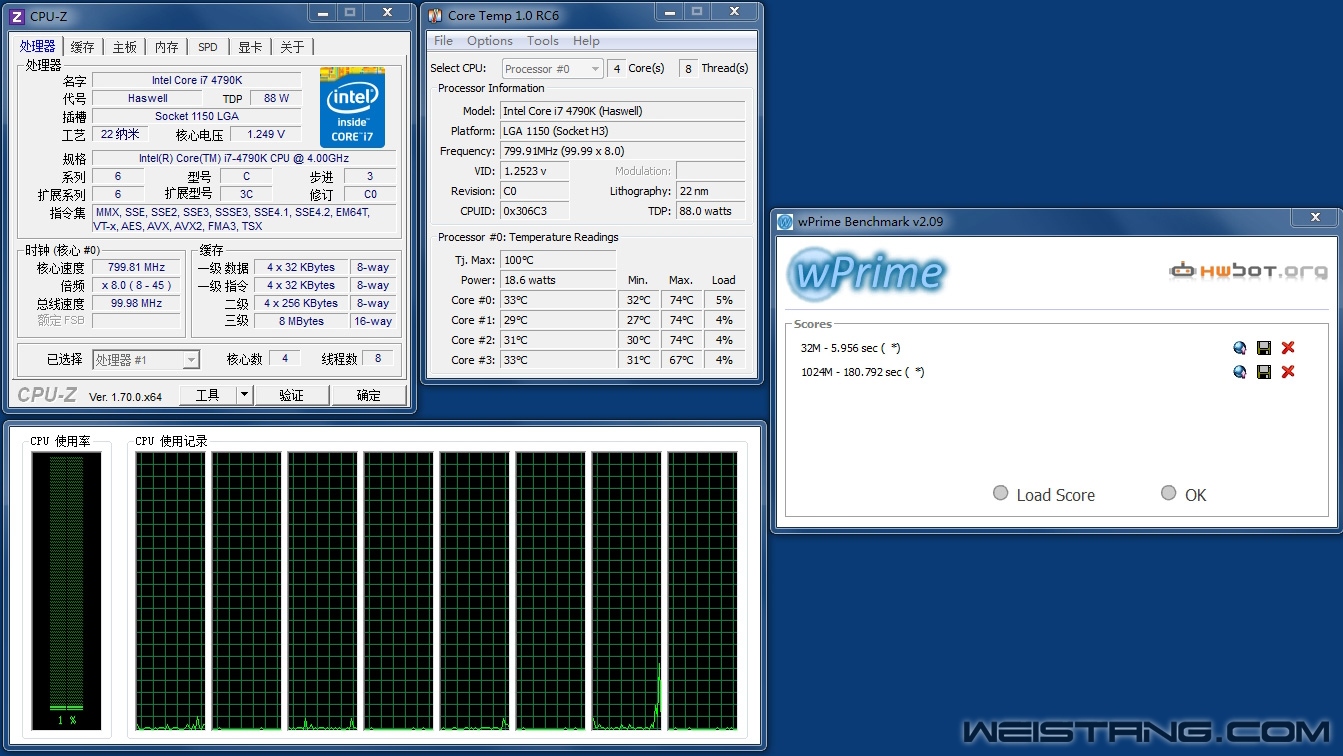Click the 32M - 5.956 sec score text
This screenshot has width=1343, height=756.
click(x=850, y=348)
